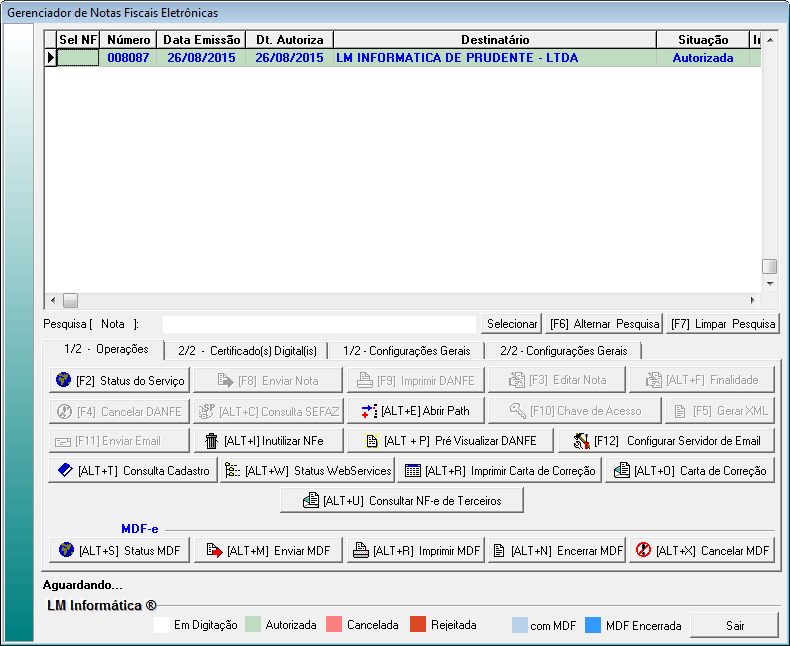Click the Status WebServices network icon
This screenshot has width=790, height=646.
tap(232, 470)
